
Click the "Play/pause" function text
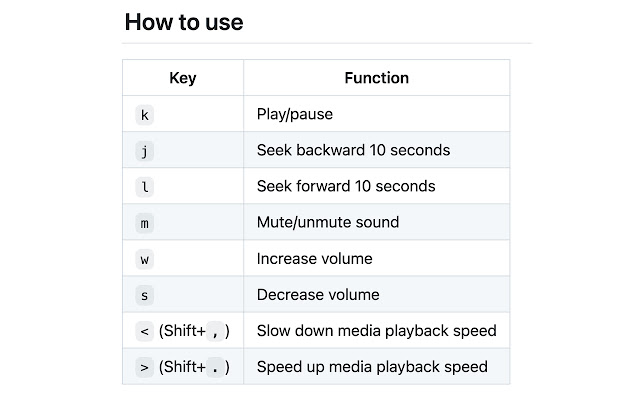click(x=295, y=115)
